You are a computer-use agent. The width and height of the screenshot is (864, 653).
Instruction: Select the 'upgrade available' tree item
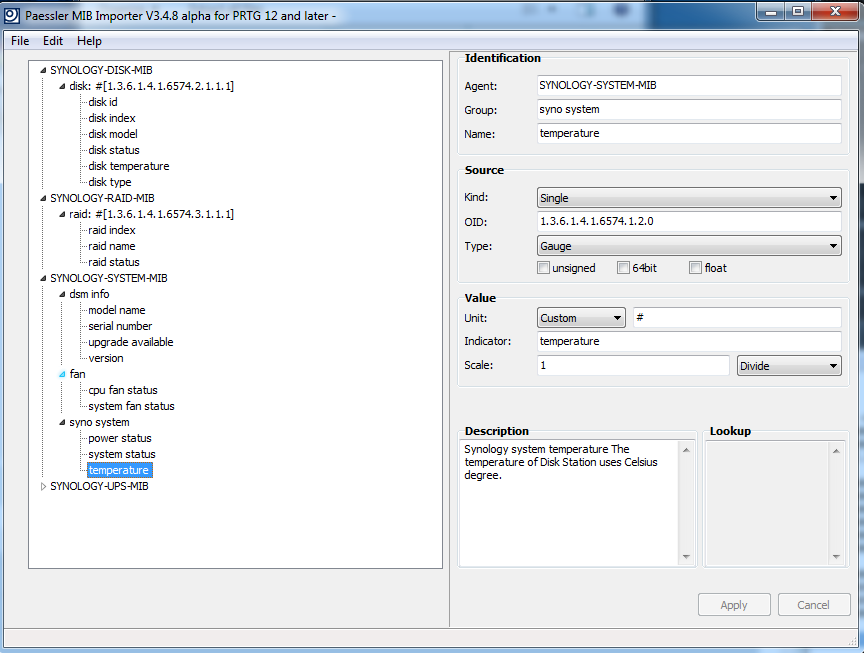click(x=131, y=342)
